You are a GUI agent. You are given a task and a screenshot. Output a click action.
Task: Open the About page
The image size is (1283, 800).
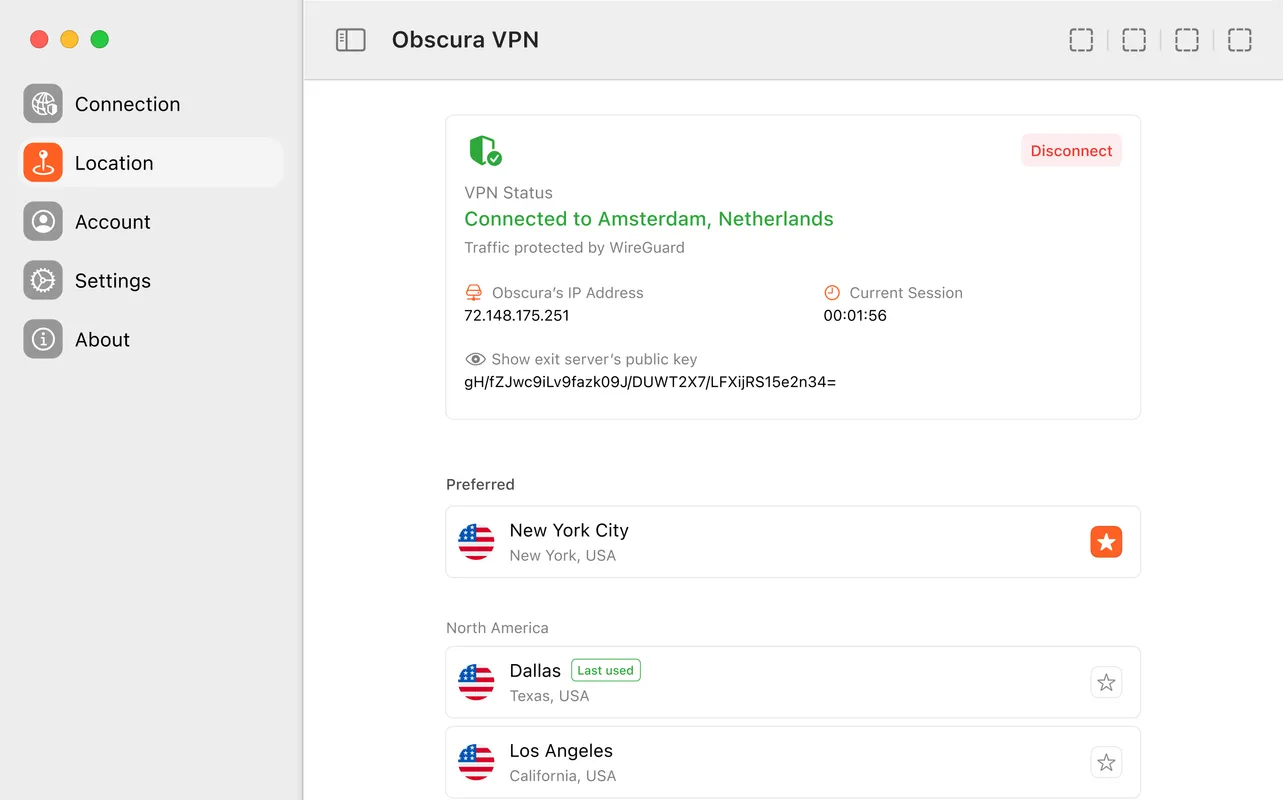tap(43, 339)
